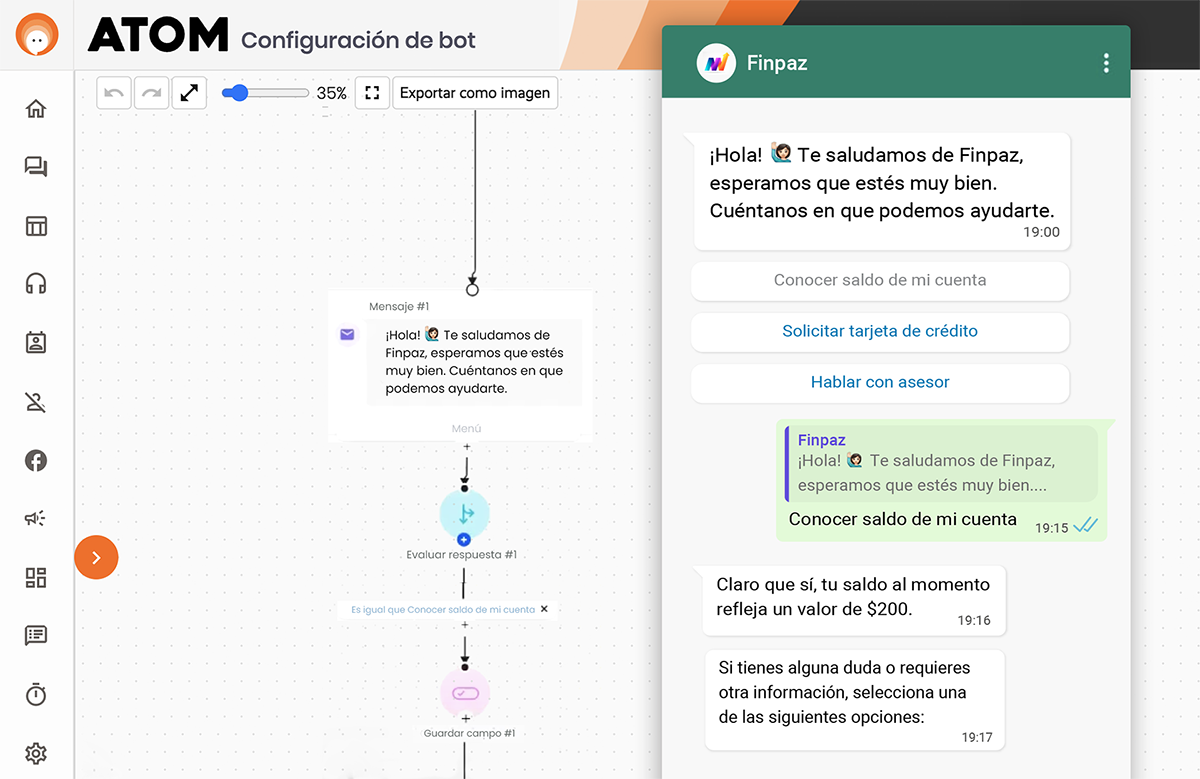Click the expand diagonal arrows button
The width and height of the screenshot is (1200, 779).
(x=189, y=93)
